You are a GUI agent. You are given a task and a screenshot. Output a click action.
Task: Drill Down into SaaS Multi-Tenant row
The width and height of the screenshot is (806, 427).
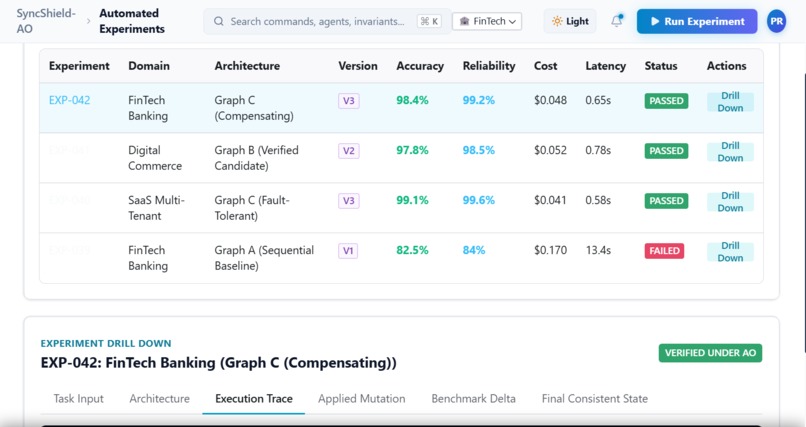pyautogui.click(x=730, y=201)
